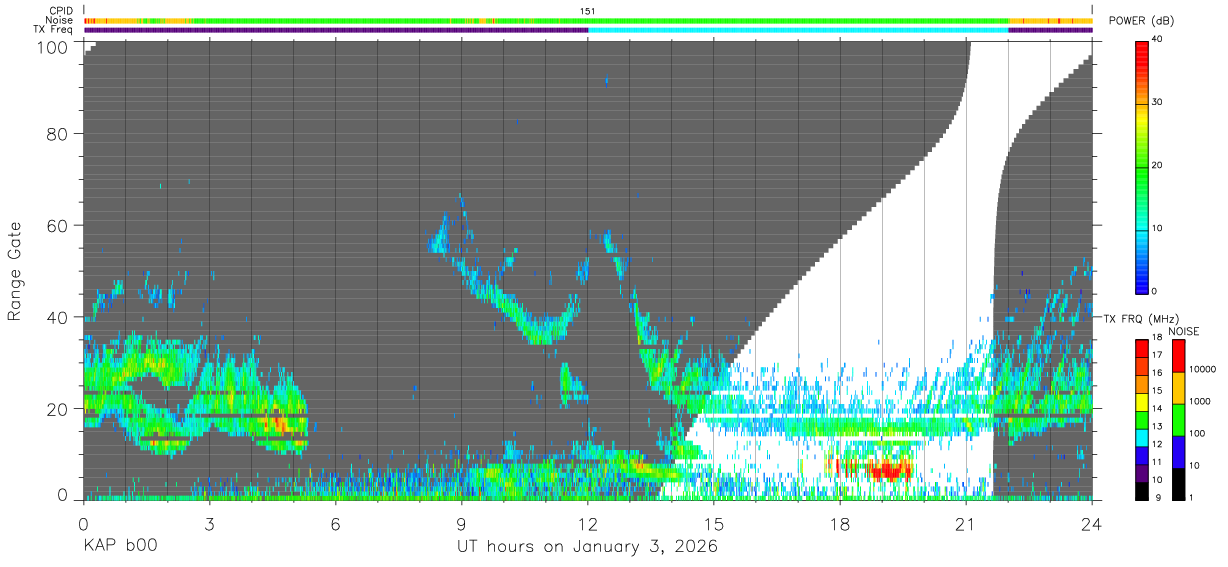Click the CPID value '151'
Viewport: 1228px width, 567px height.
pyautogui.click(x=588, y=11)
